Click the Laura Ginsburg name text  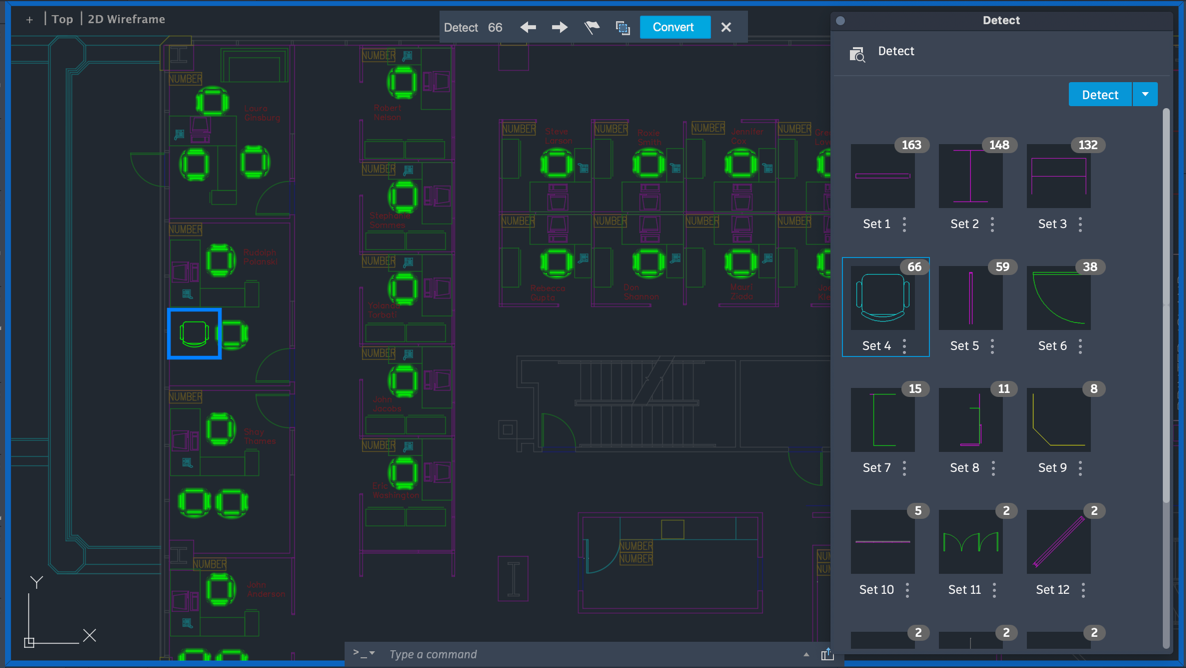point(262,113)
